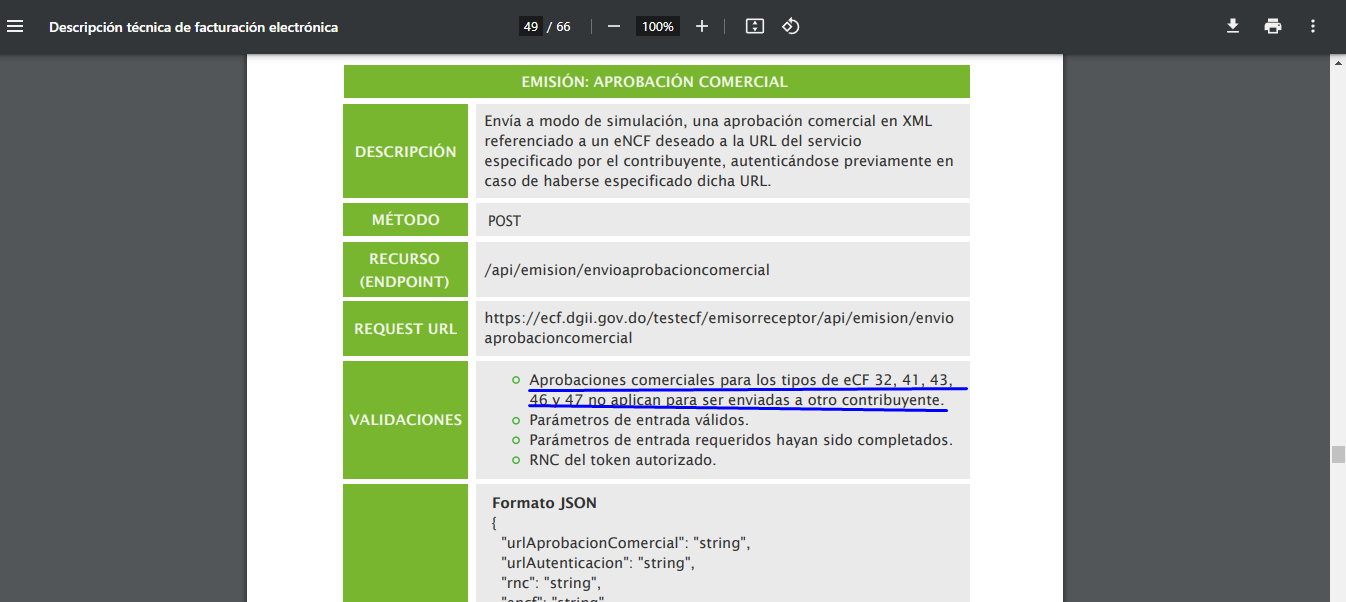
Task: Click 'Parámetros de entrada requeridos' bullet
Action: (741, 440)
